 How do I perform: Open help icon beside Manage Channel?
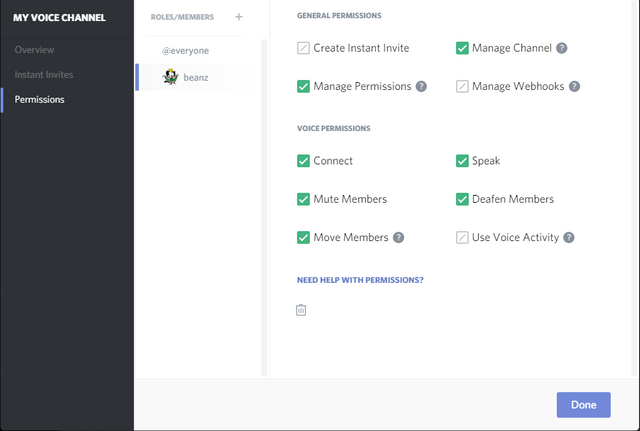point(562,48)
